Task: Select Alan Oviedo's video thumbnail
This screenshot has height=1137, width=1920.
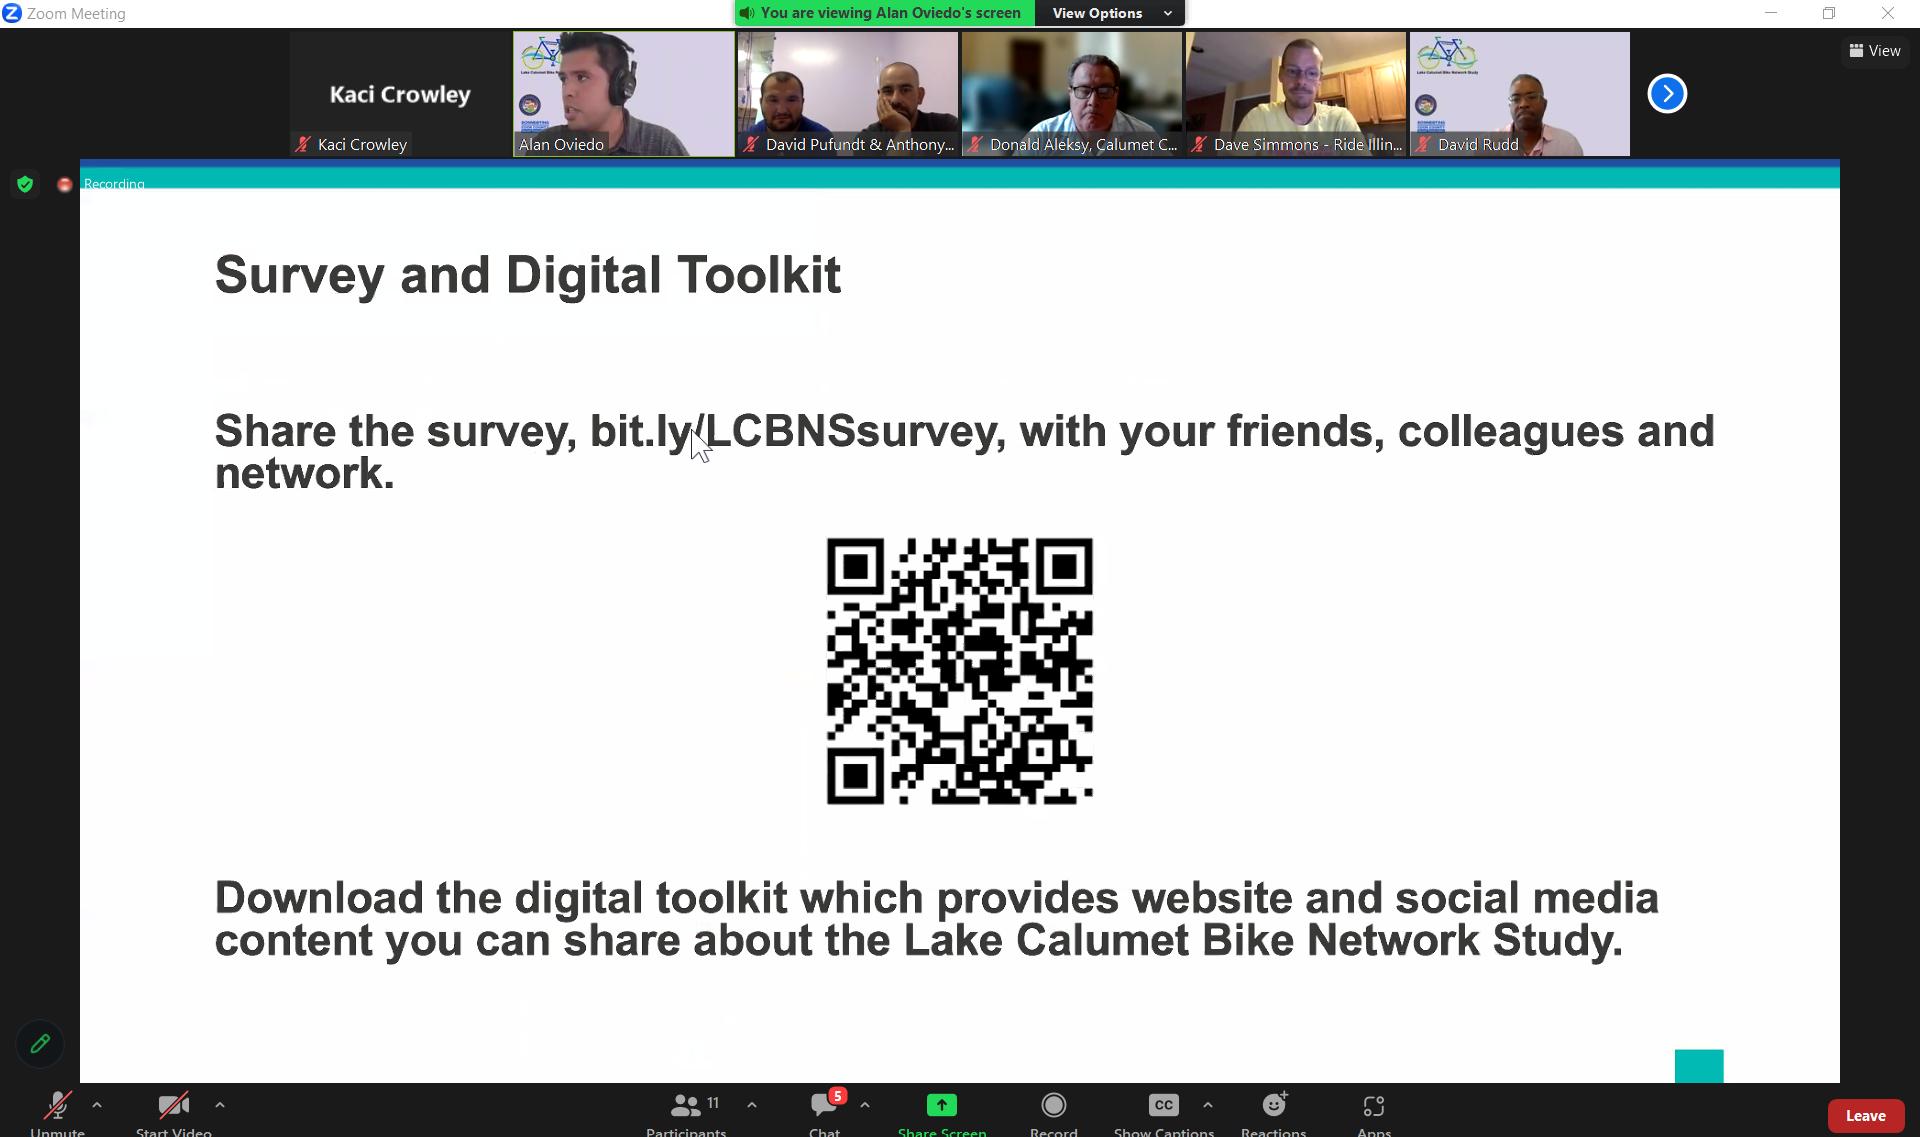Action: pyautogui.click(x=624, y=94)
